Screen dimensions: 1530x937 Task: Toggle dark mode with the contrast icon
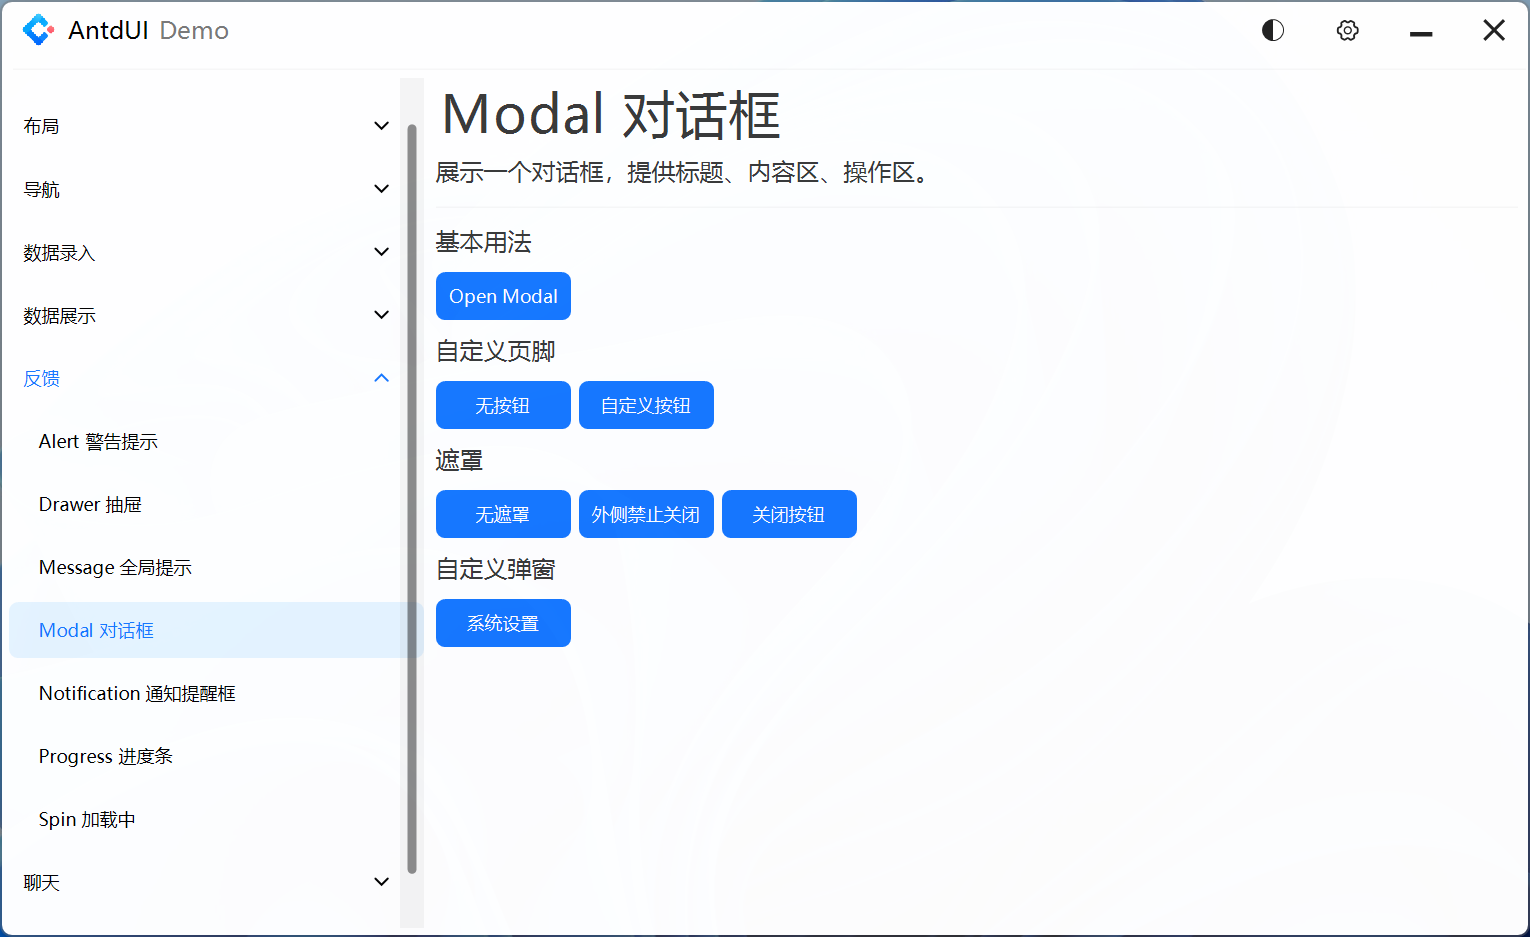click(1272, 30)
